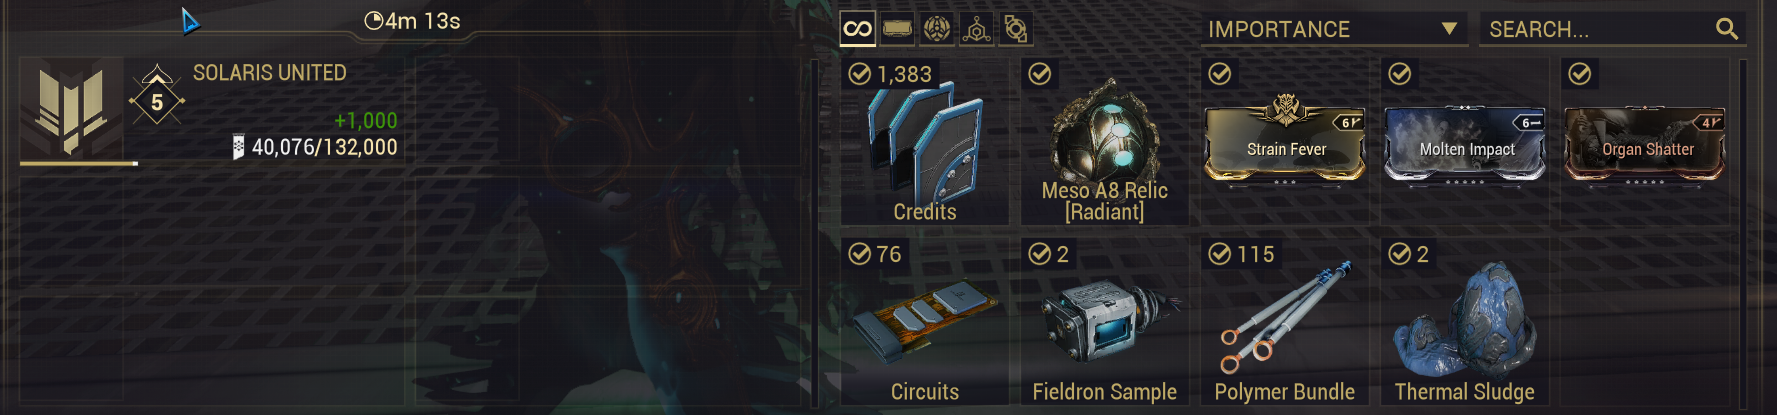Viewport: 1777px width, 415px height.
Task: Select the hexagon resources filter icon
Action: point(977,29)
